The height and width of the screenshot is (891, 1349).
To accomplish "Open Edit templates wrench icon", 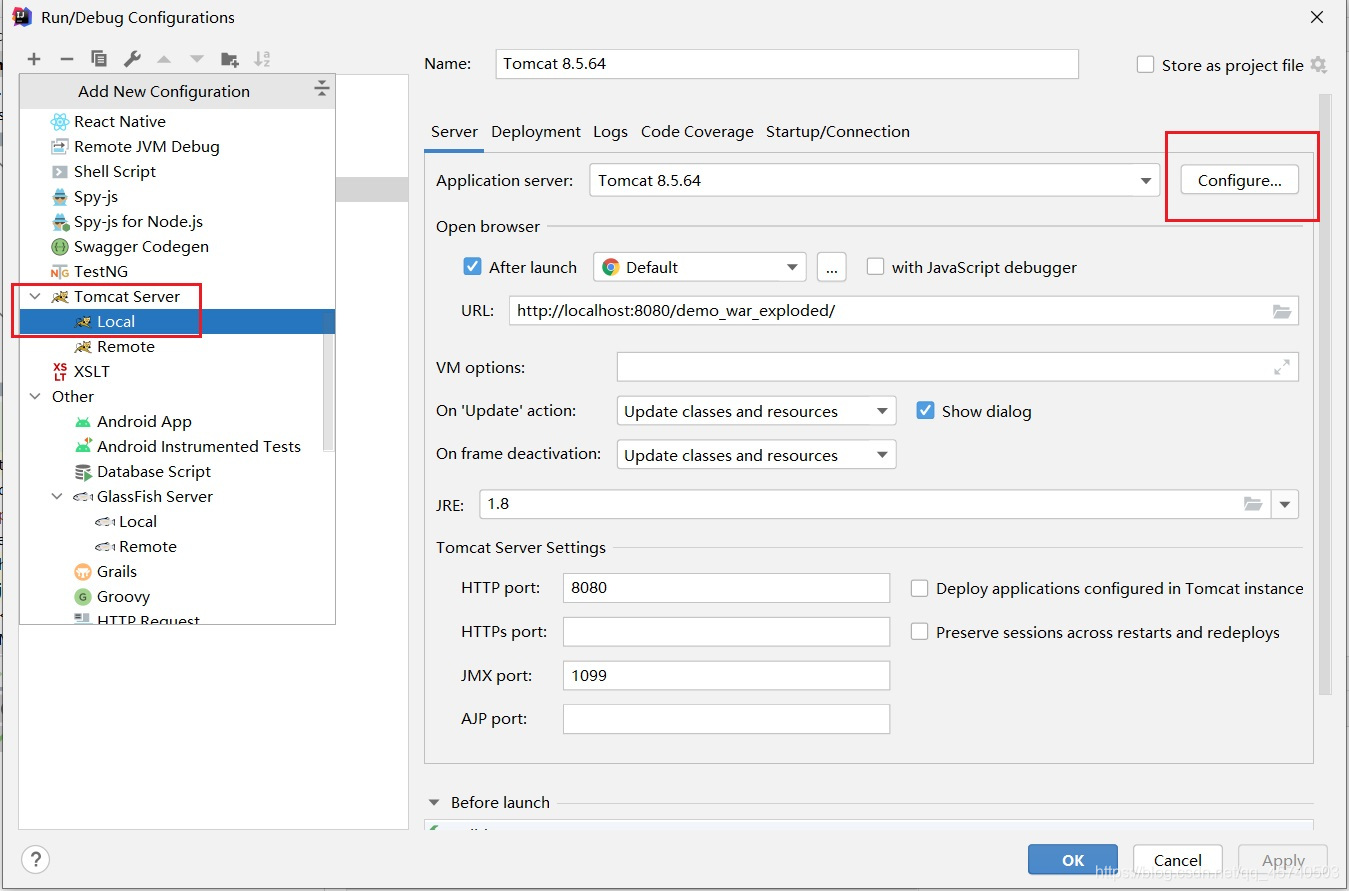I will [x=131, y=59].
